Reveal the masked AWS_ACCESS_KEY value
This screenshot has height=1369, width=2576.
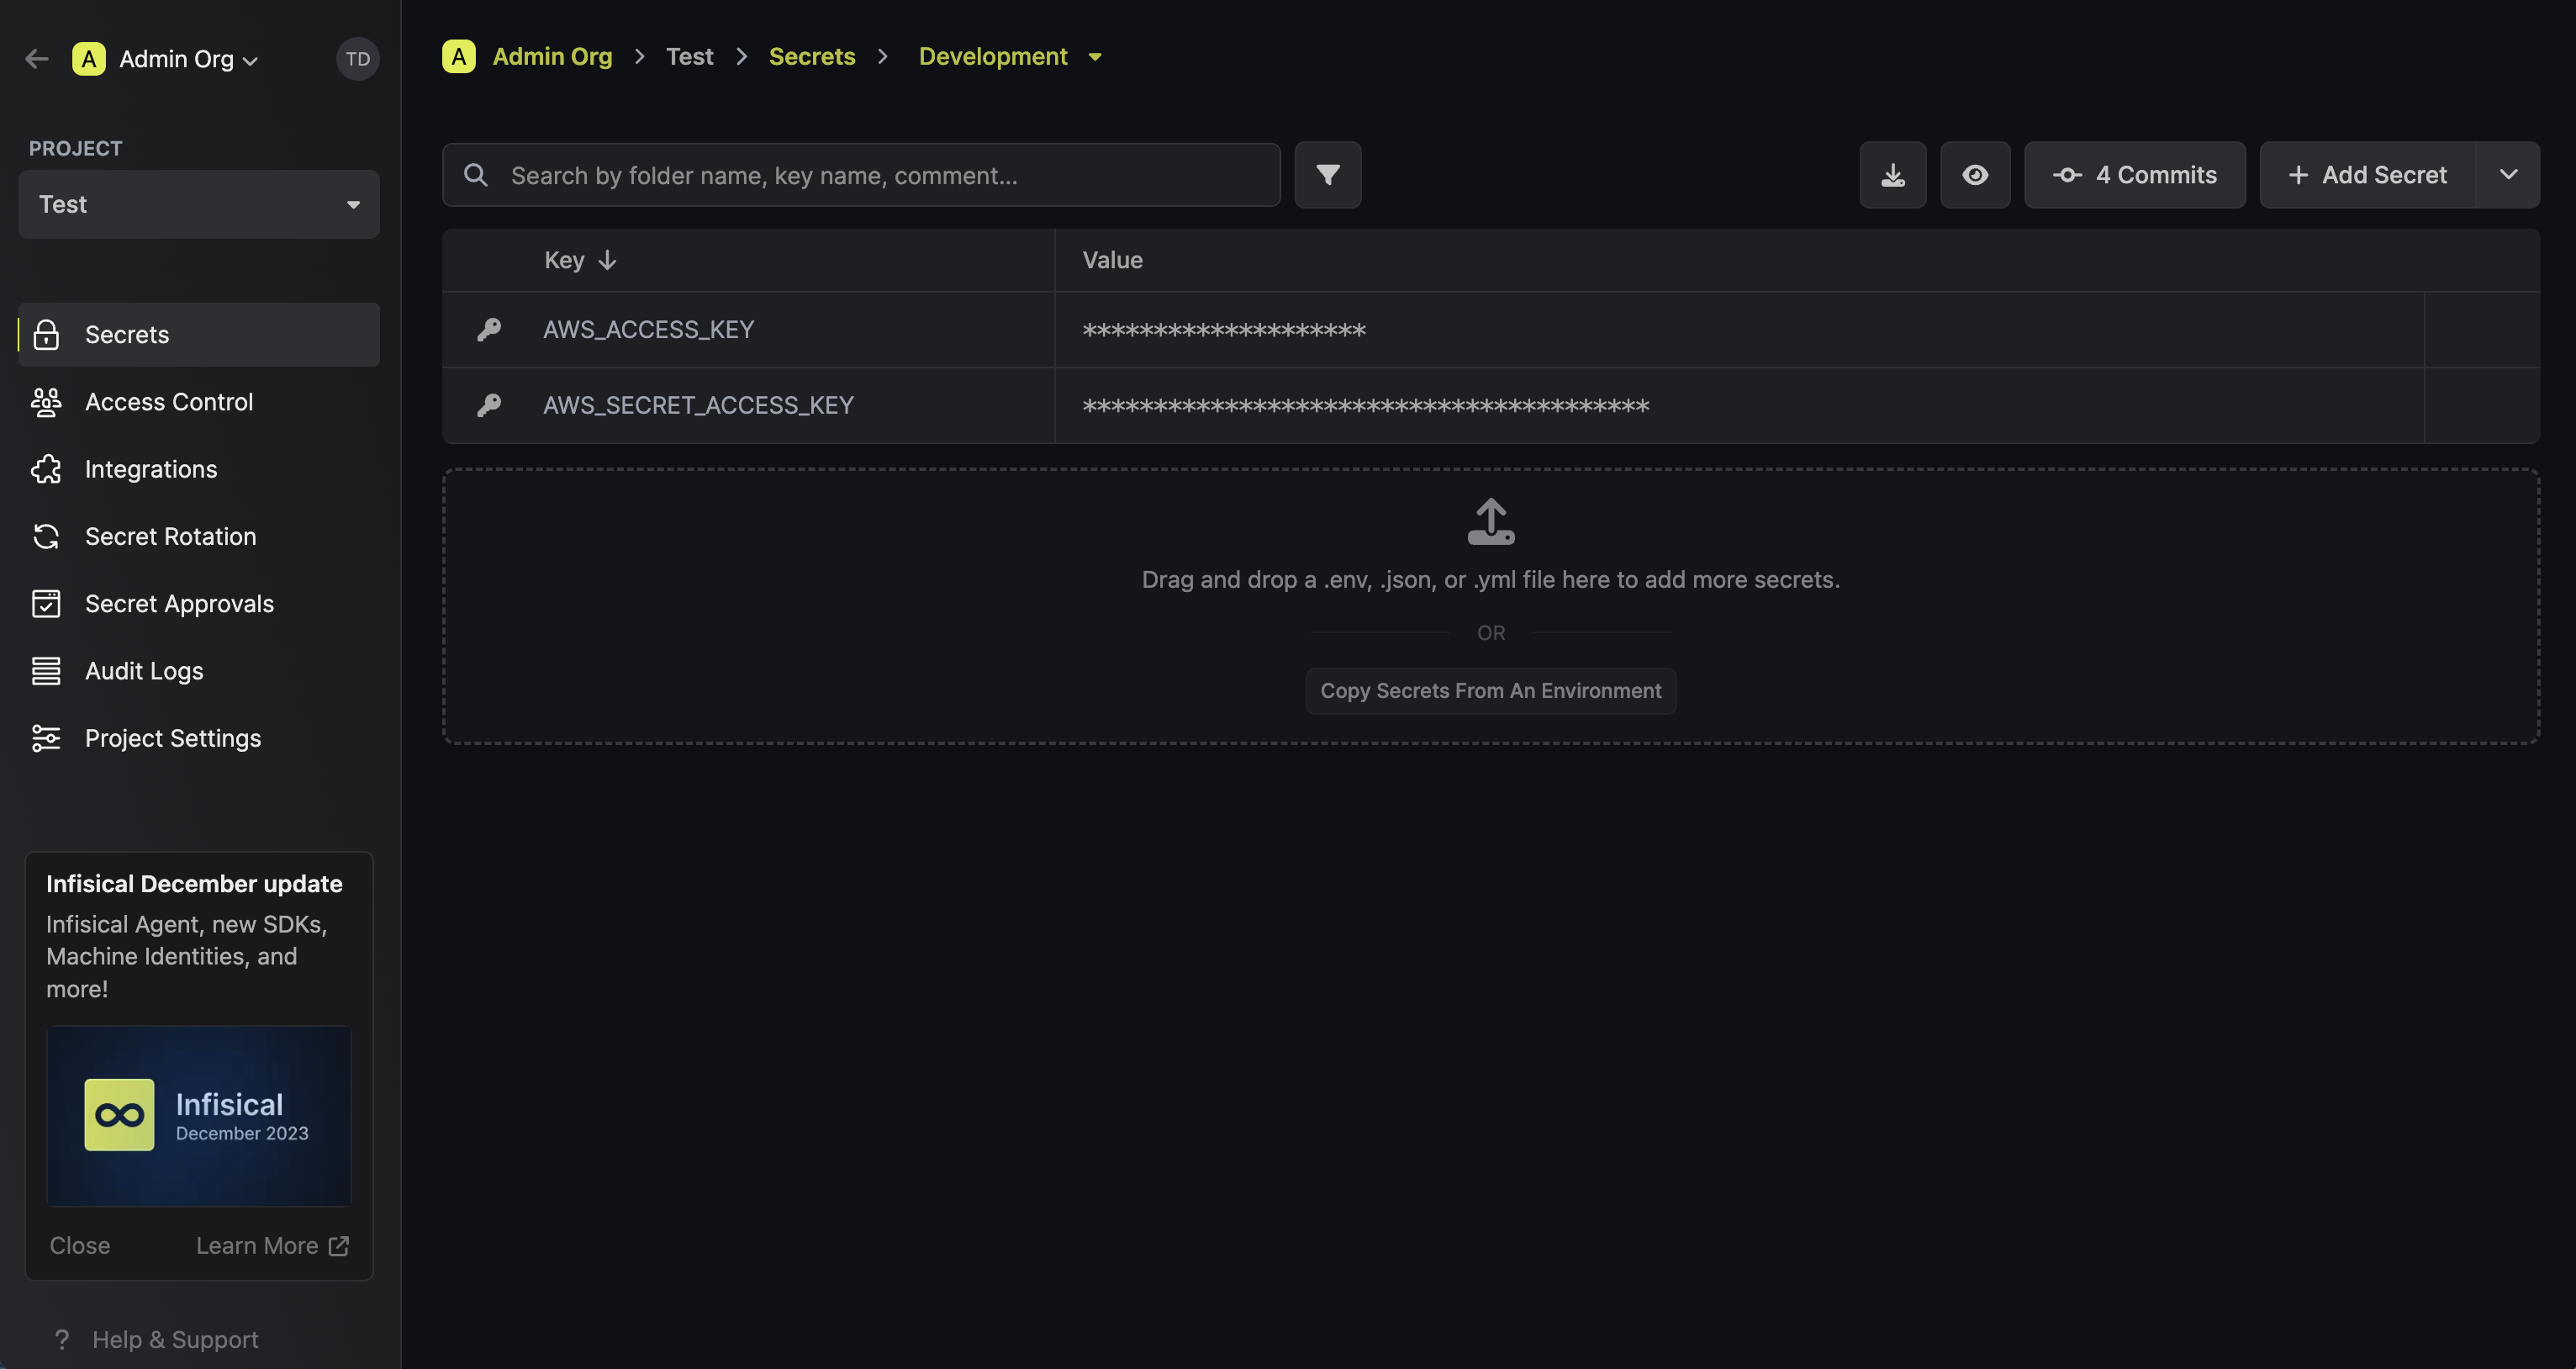coord(1224,330)
